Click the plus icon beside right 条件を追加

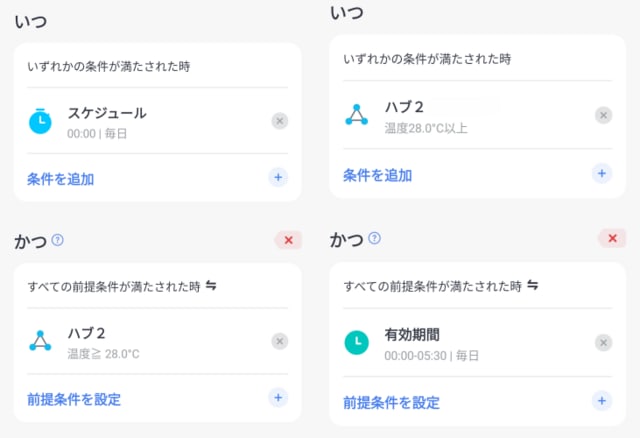point(602,173)
